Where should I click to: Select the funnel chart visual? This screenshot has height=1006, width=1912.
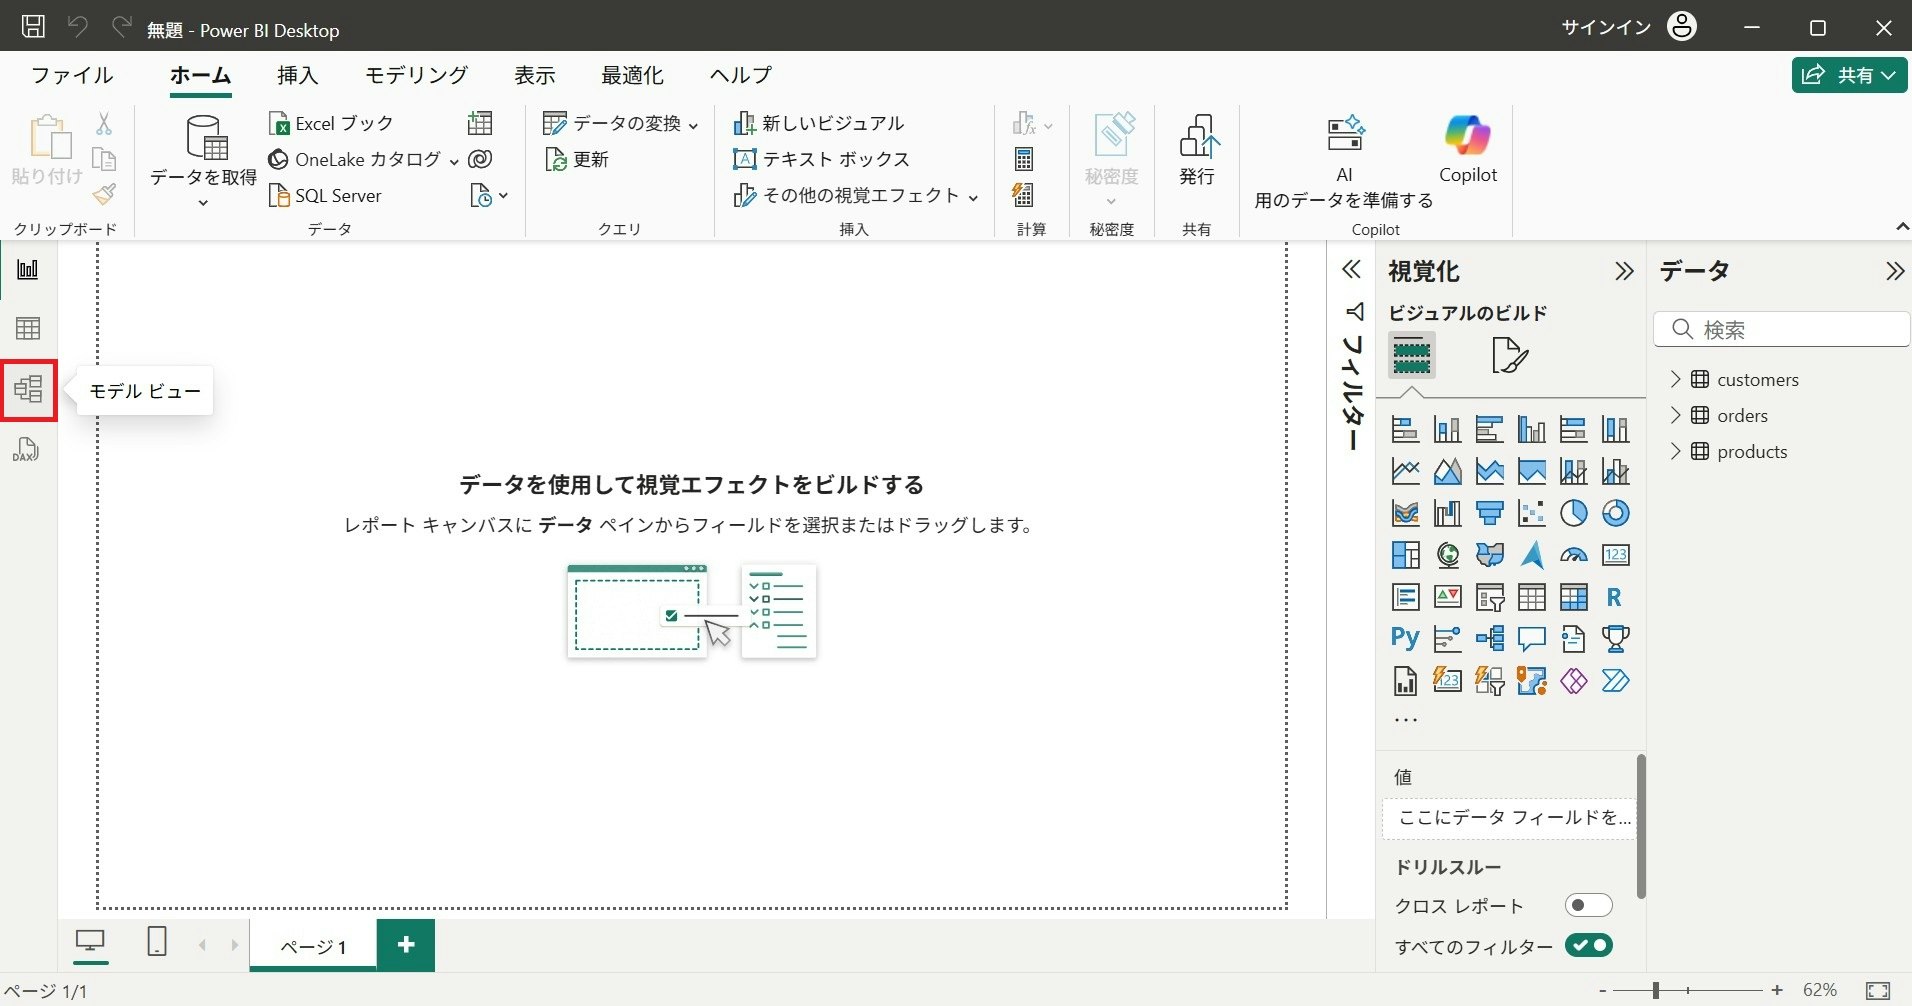(1489, 513)
